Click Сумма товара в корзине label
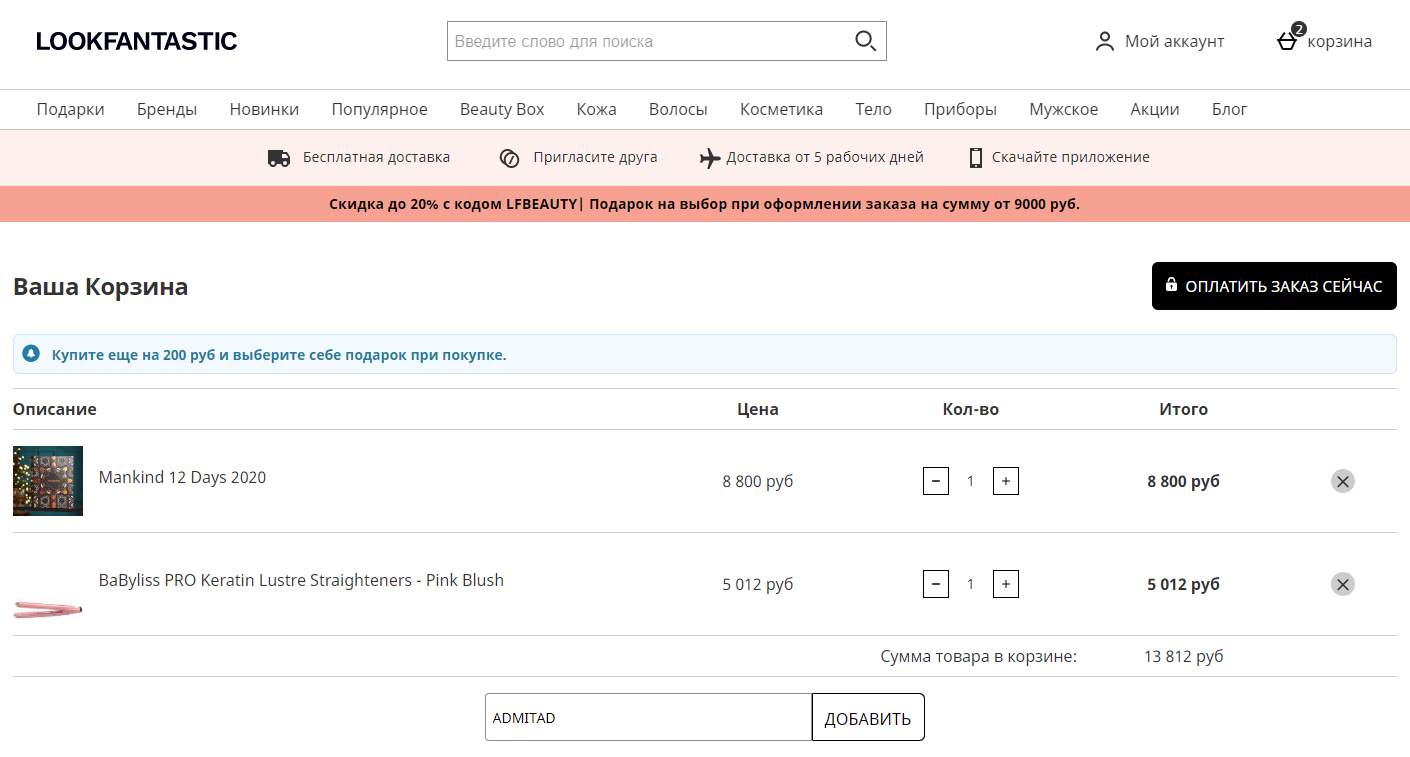This screenshot has height=757, width=1410. coord(979,656)
